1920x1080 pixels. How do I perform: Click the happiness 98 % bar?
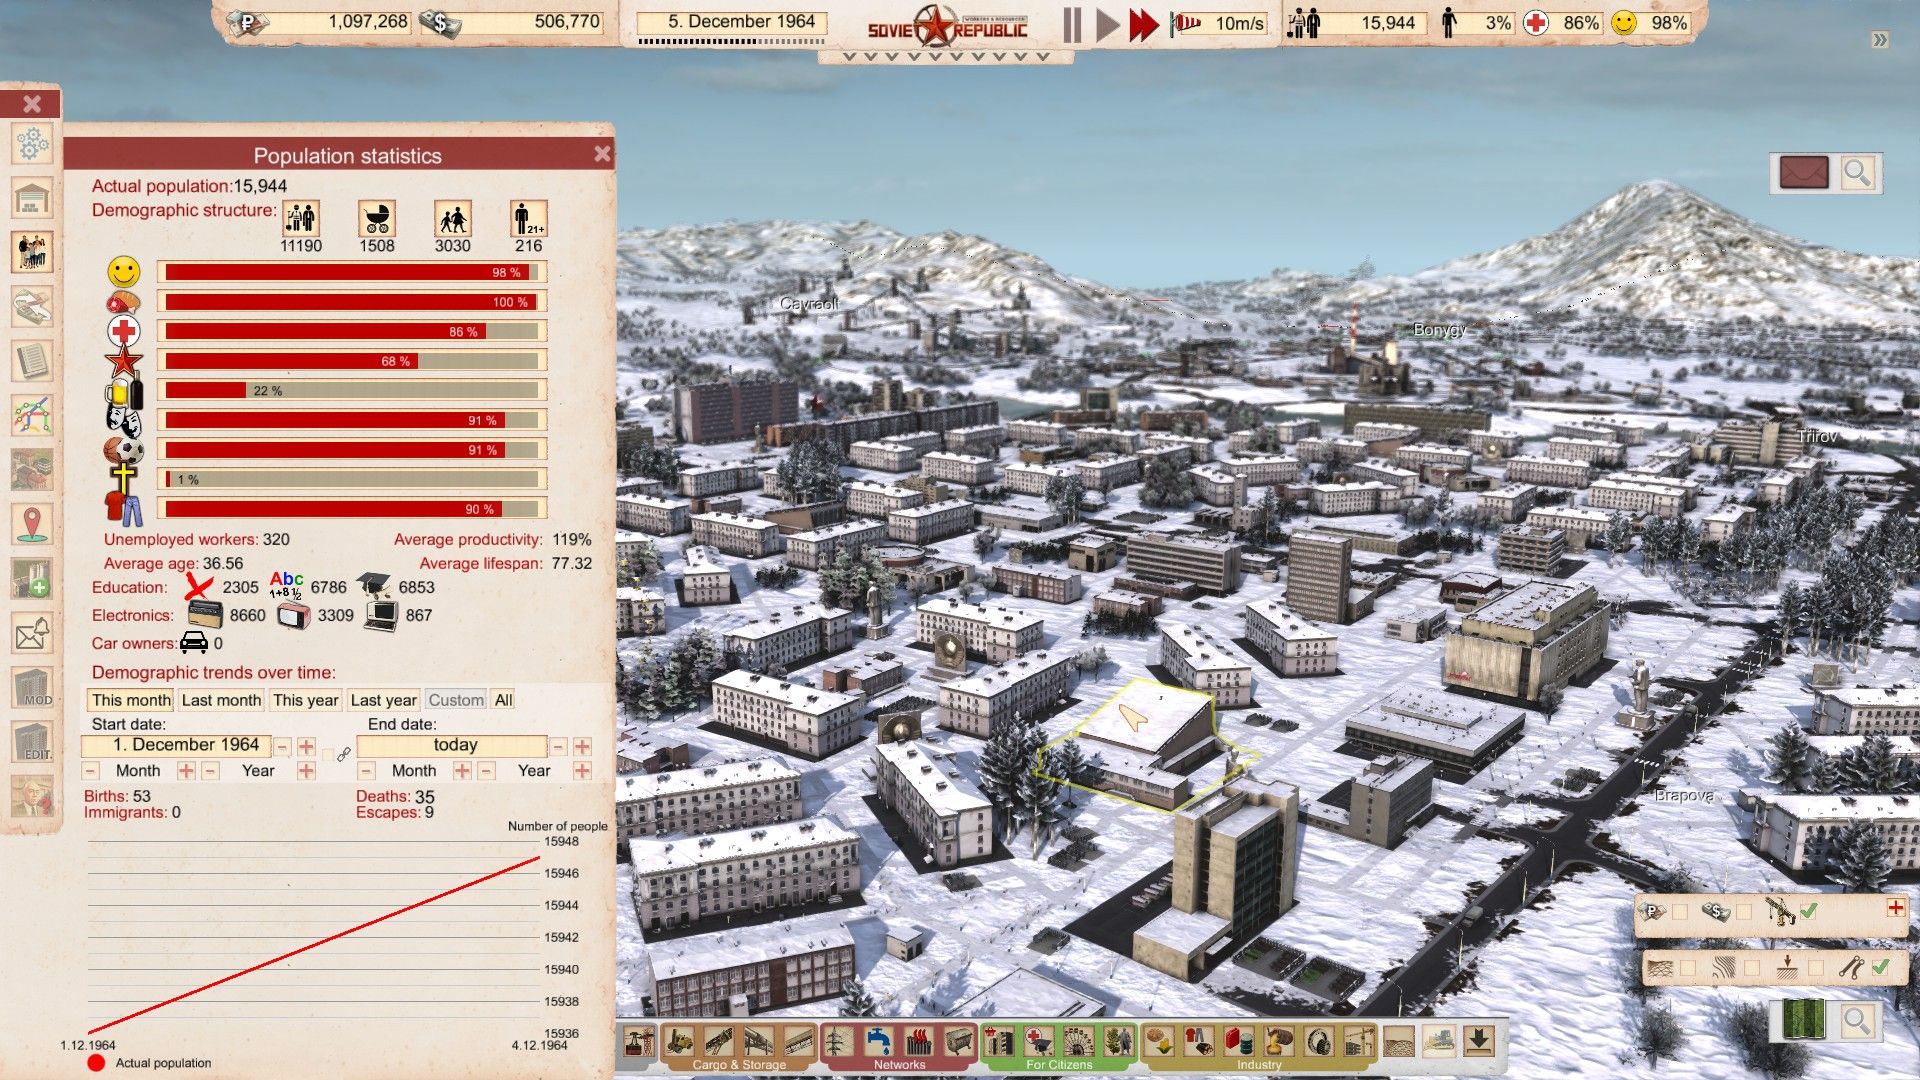352,272
